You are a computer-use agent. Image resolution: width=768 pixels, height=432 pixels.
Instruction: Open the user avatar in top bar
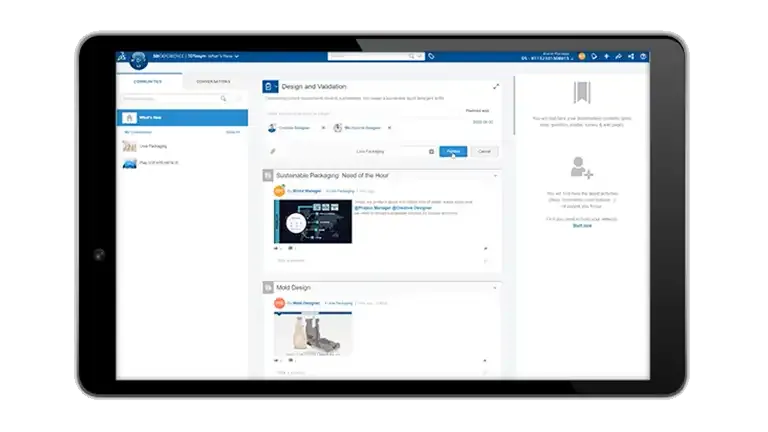(x=582, y=56)
